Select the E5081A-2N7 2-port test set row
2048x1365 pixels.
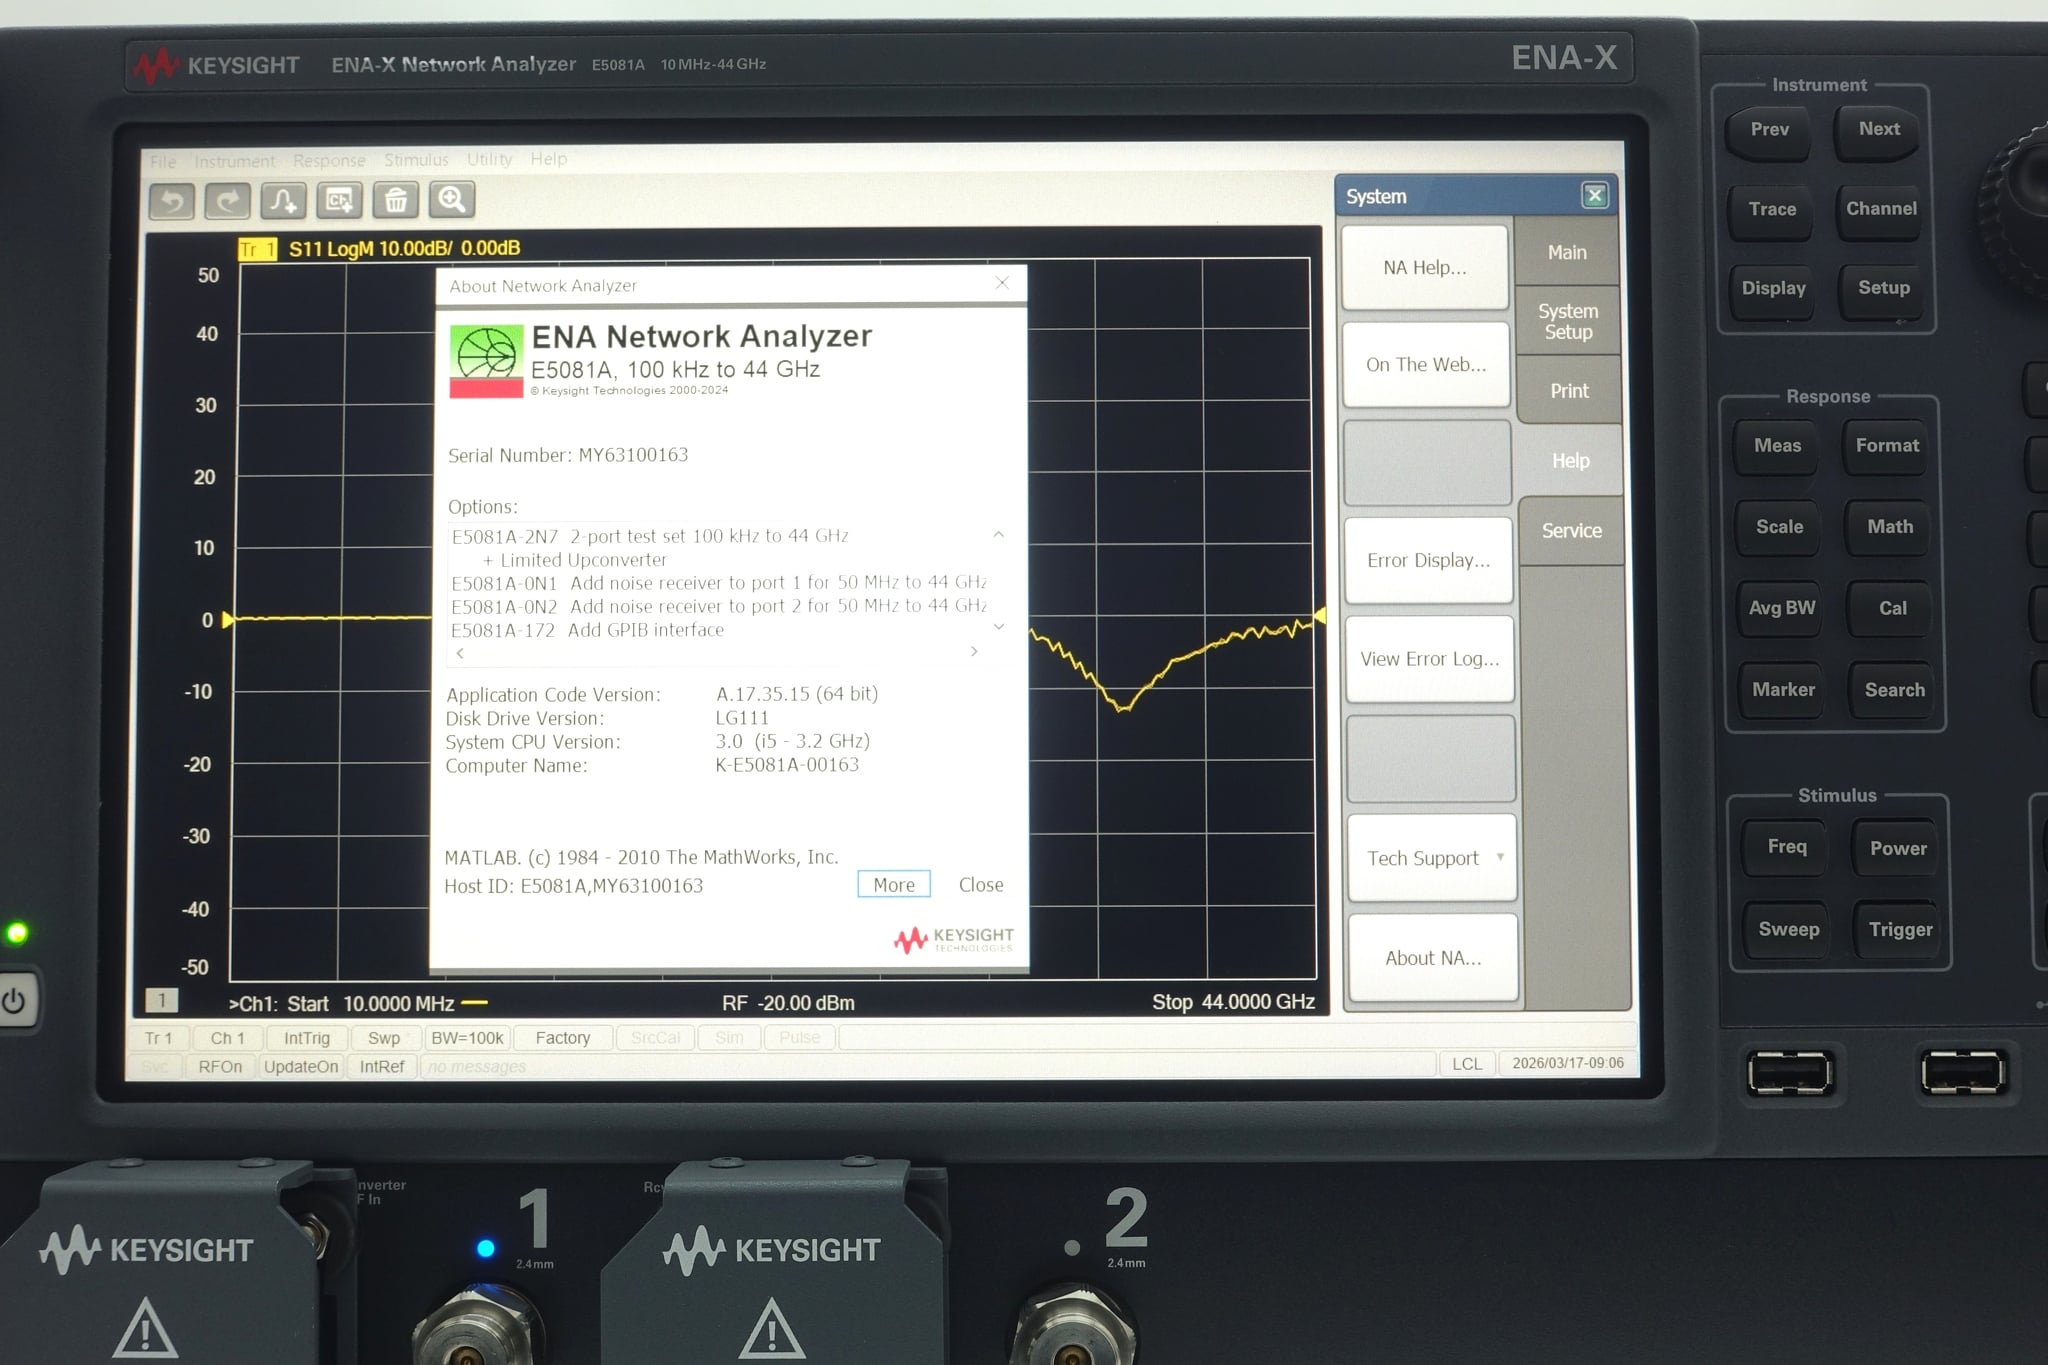tap(650, 536)
